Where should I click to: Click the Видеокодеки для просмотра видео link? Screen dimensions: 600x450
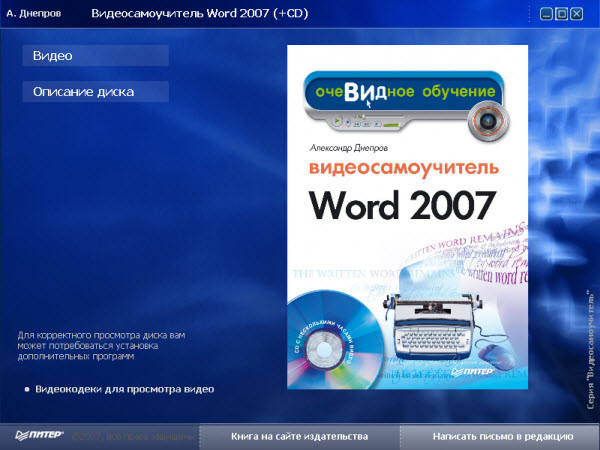click(x=124, y=388)
